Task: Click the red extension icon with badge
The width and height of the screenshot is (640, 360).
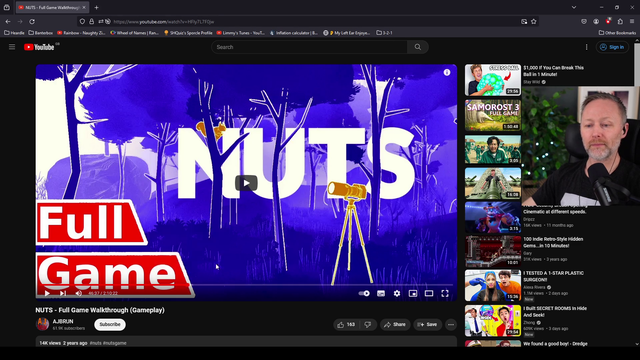Action: (x=608, y=21)
